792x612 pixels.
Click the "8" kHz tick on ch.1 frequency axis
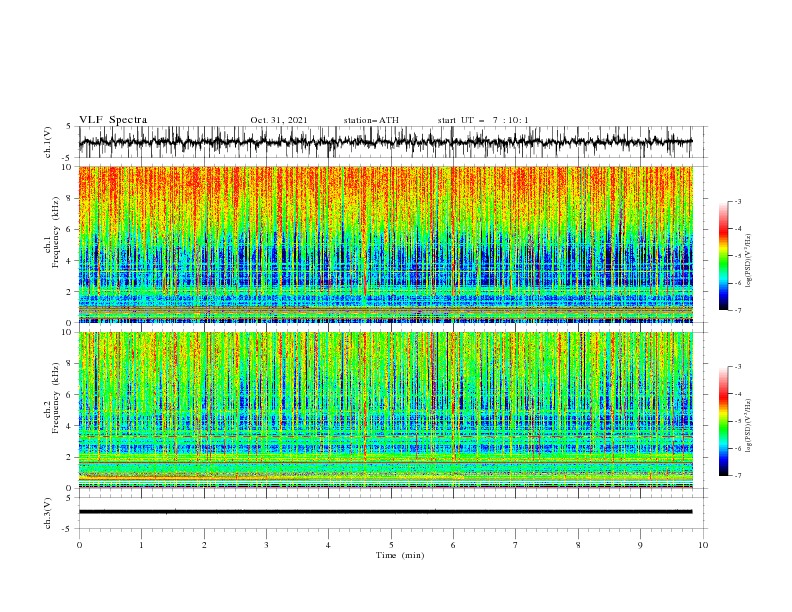coord(70,198)
